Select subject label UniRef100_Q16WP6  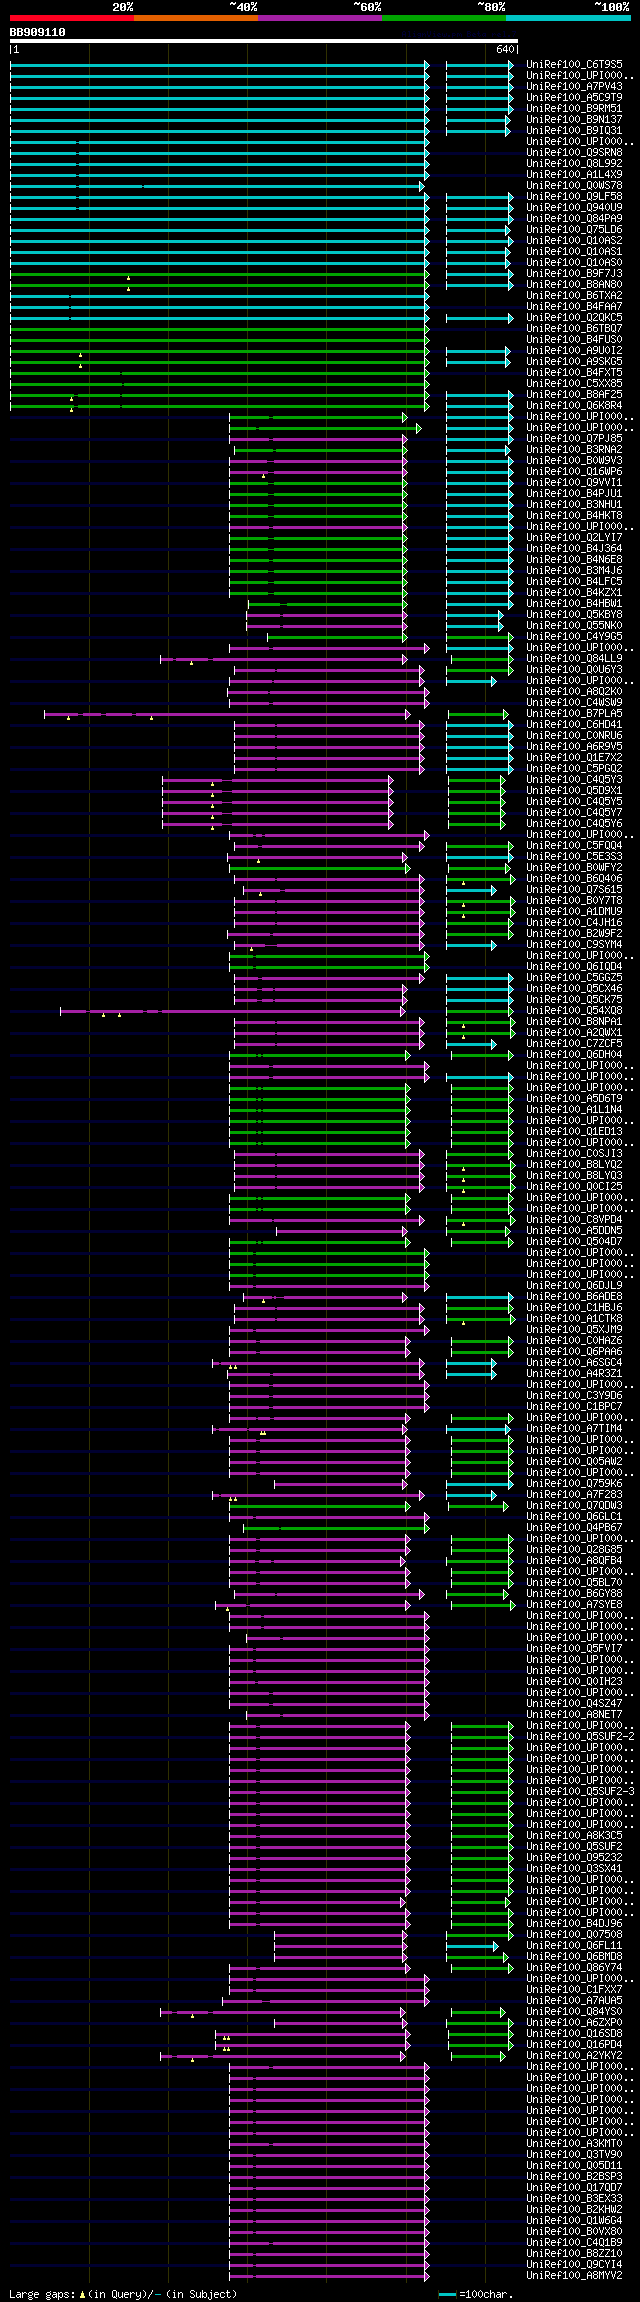574,471
